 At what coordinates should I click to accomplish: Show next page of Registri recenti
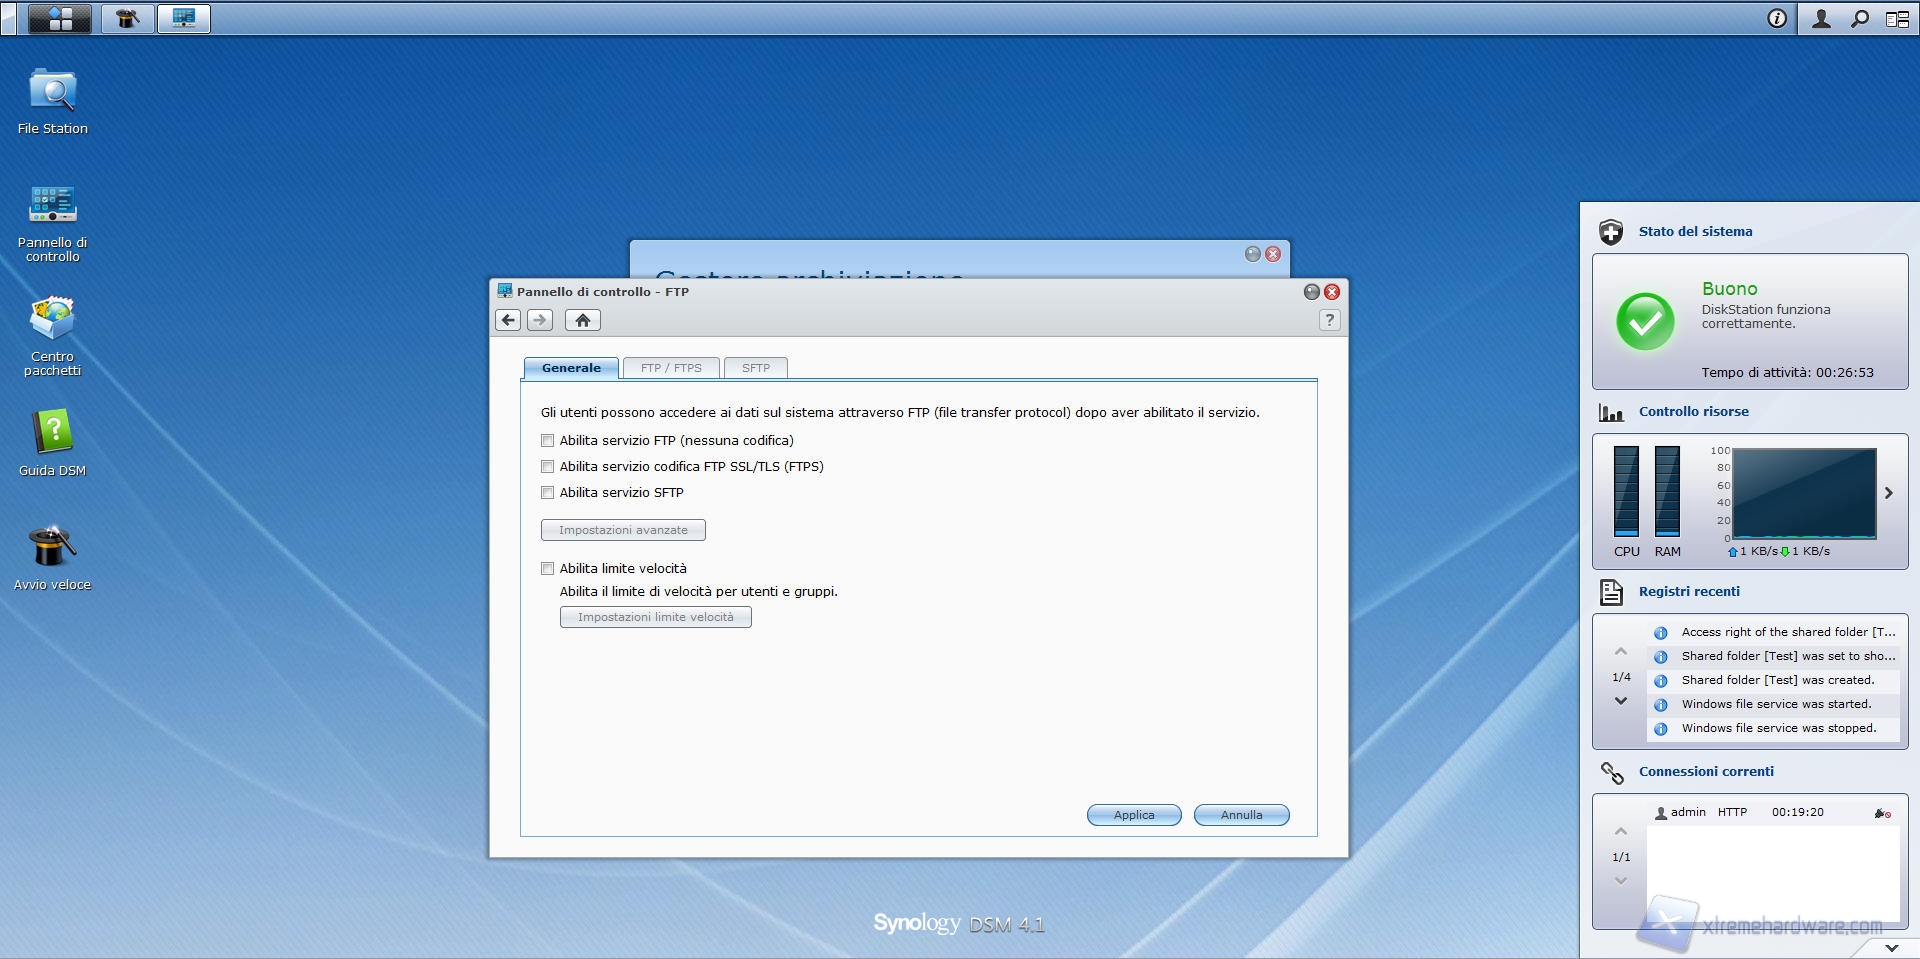(1620, 702)
